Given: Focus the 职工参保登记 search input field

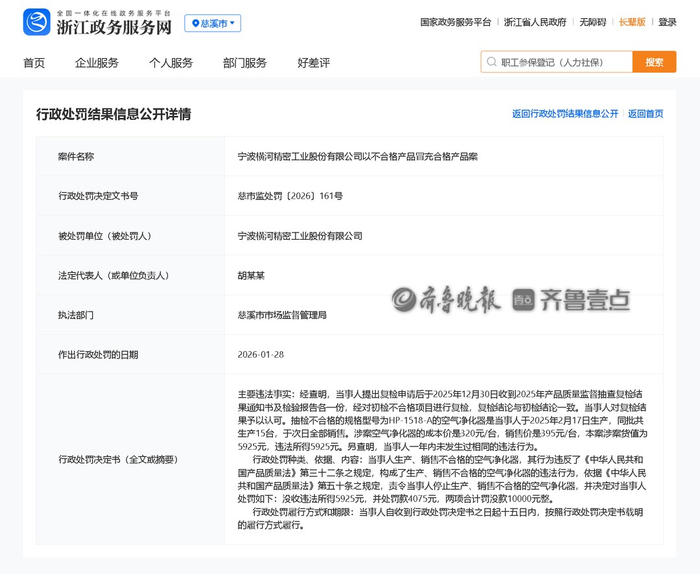Looking at the screenshot, I should click(557, 62).
